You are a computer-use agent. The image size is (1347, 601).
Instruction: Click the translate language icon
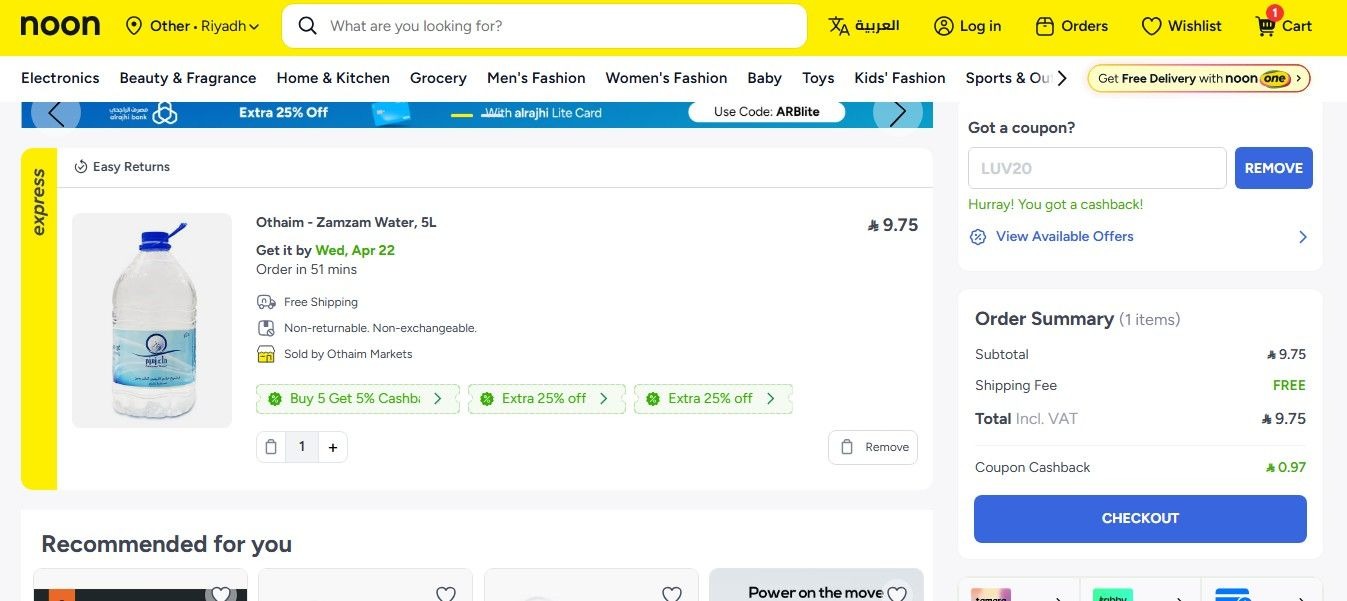tap(839, 26)
